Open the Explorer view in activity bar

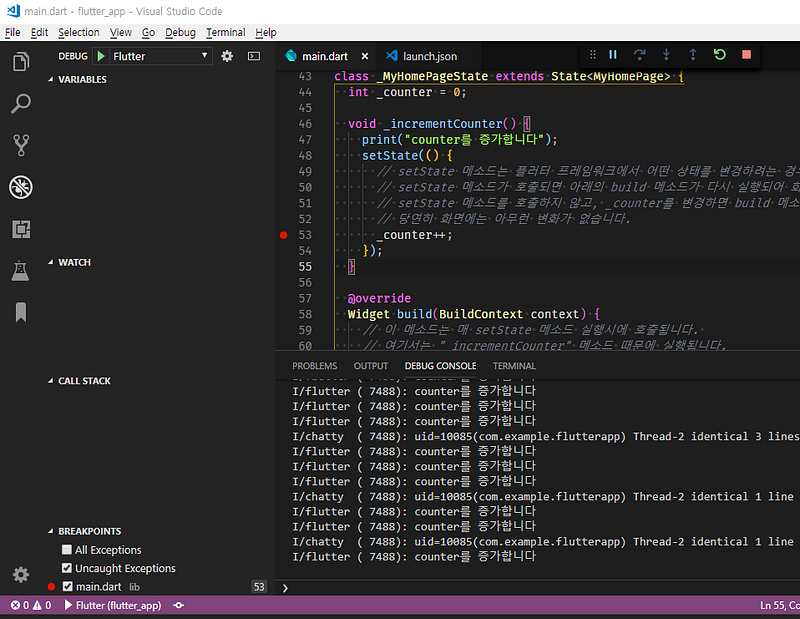pyautogui.click(x=20, y=62)
